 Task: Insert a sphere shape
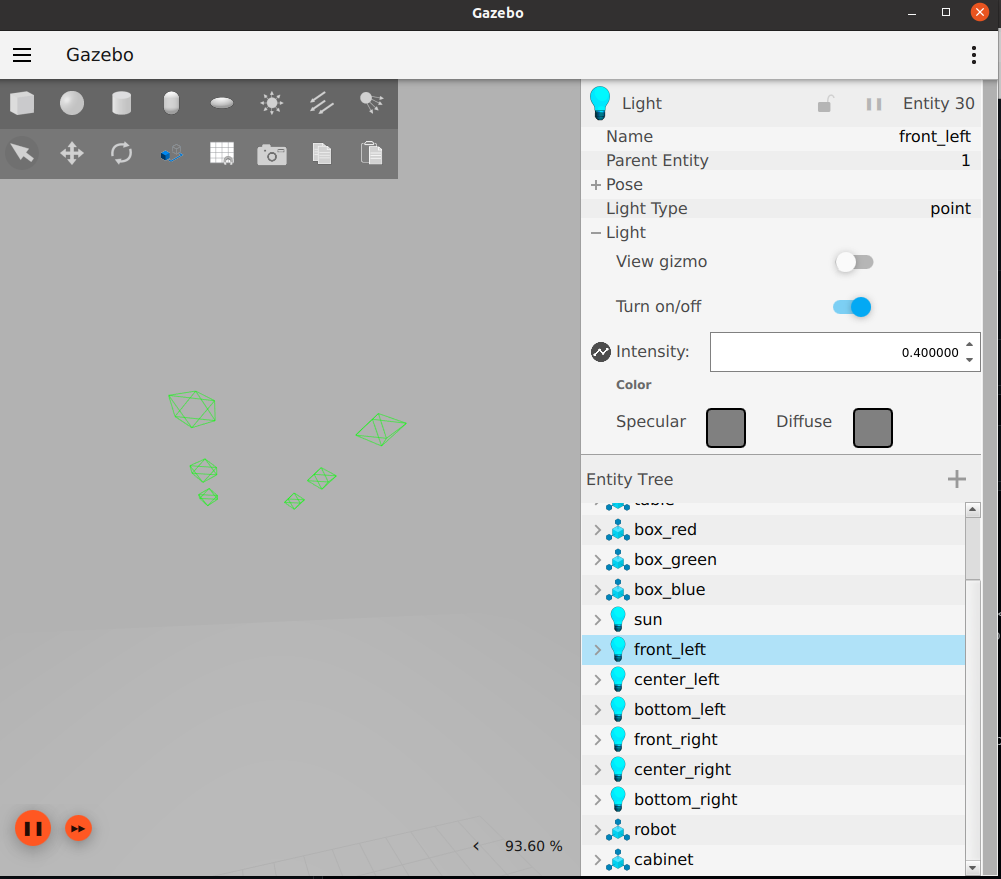coord(72,103)
